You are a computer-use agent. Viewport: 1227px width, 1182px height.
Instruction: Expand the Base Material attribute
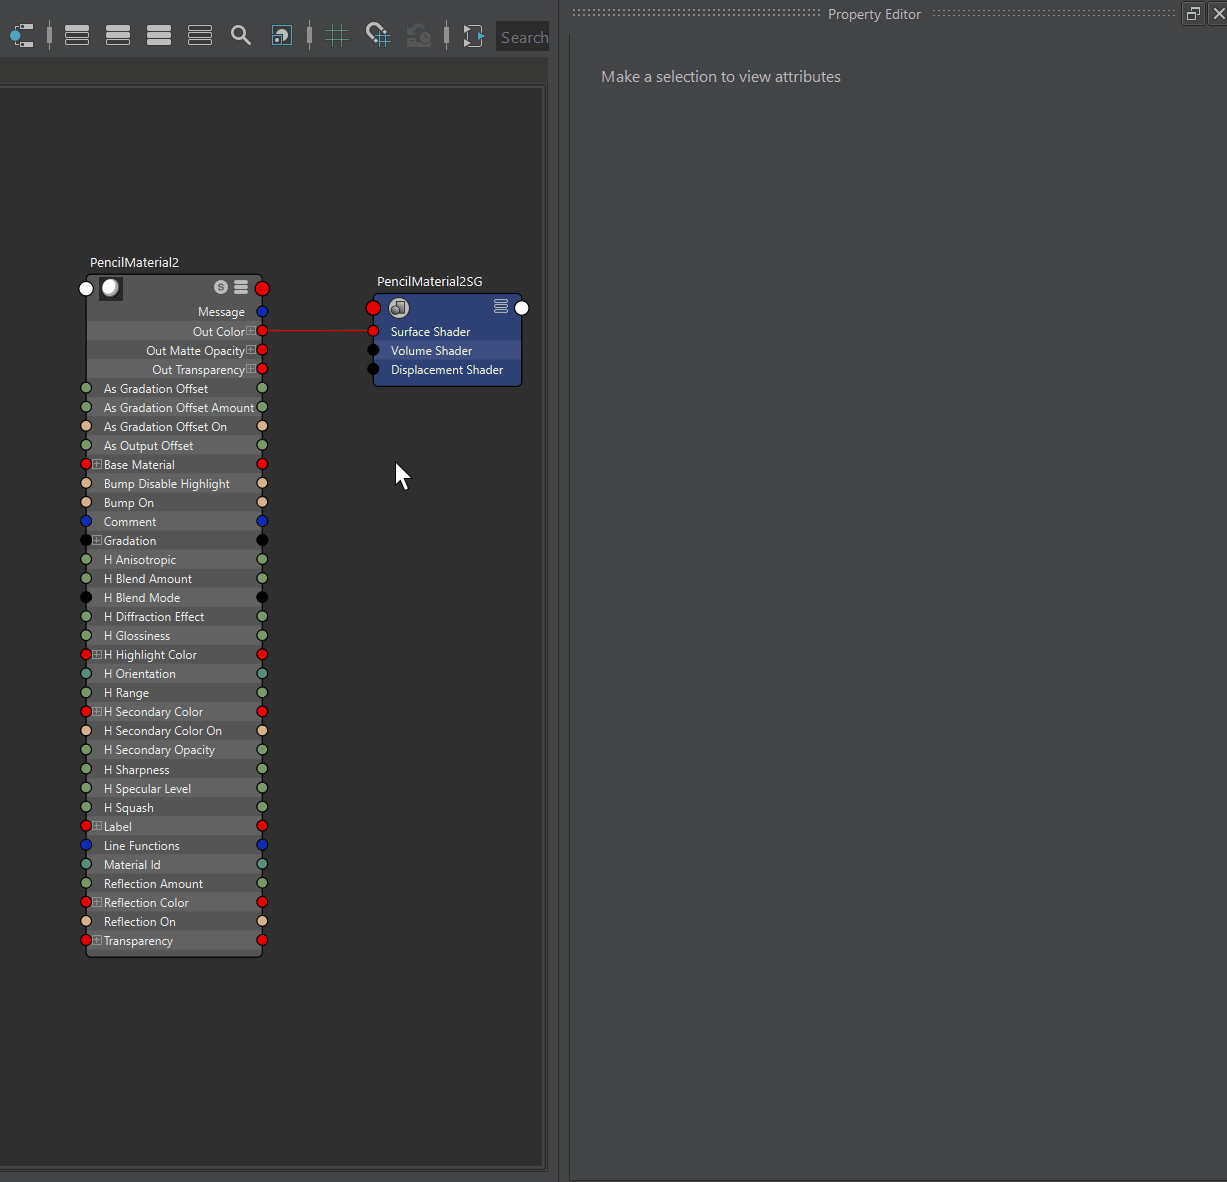(97, 465)
